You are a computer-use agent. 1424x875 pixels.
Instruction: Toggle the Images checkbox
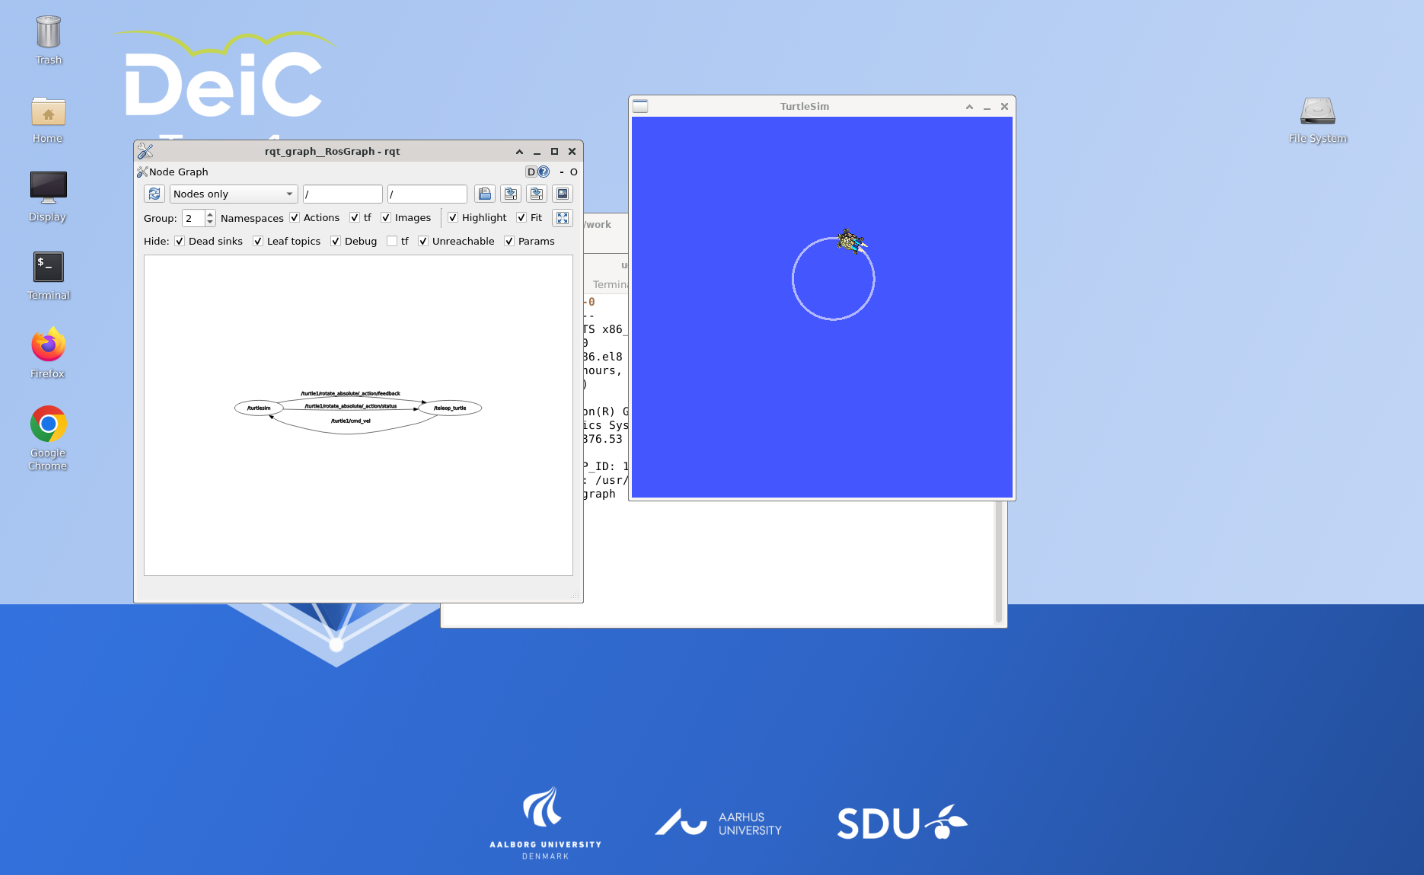click(386, 218)
